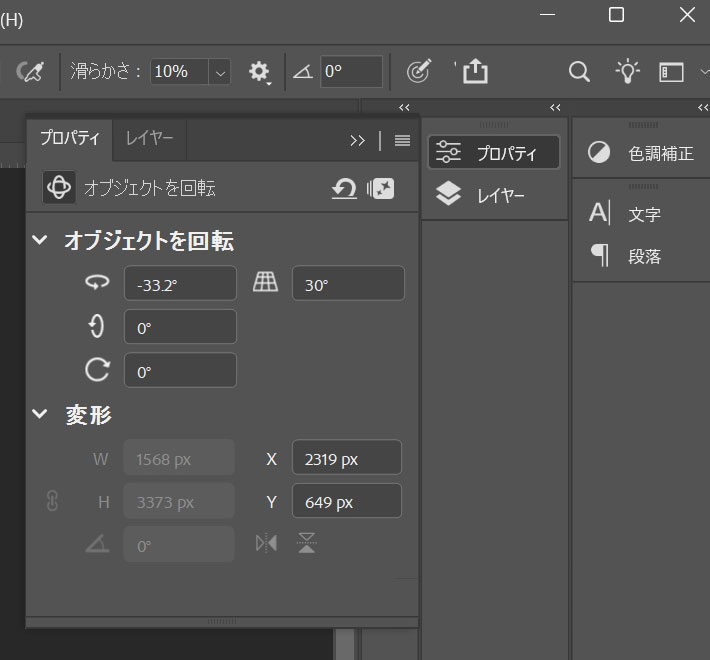
Task: Toggle pressure-sensitive brush icon in options bar
Action: point(33,71)
